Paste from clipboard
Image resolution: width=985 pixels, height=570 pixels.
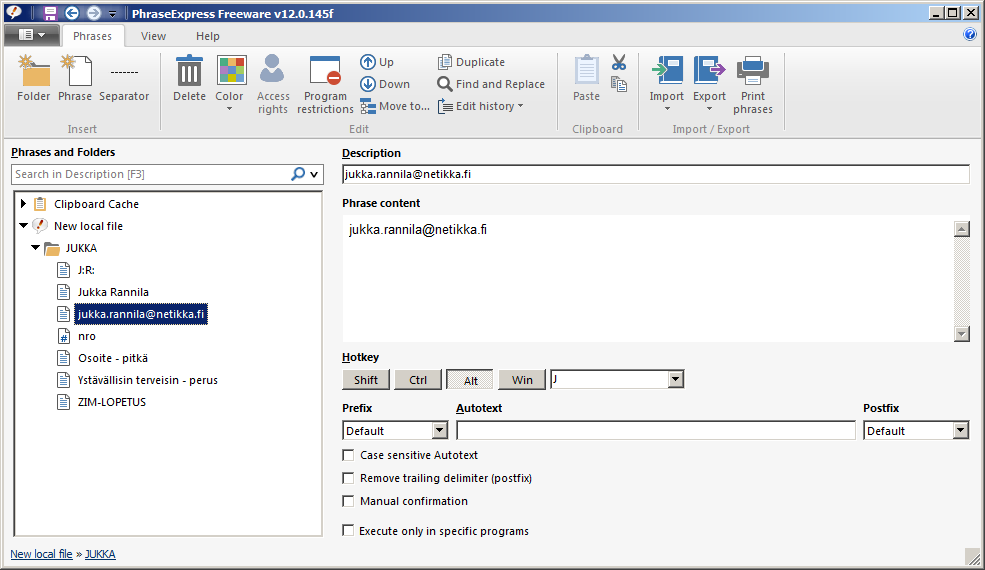(x=586, y=78)
